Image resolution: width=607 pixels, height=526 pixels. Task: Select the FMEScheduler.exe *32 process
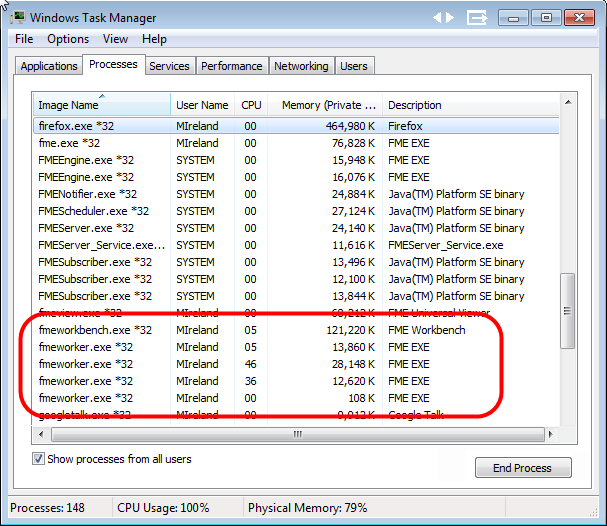coord(296,211)
